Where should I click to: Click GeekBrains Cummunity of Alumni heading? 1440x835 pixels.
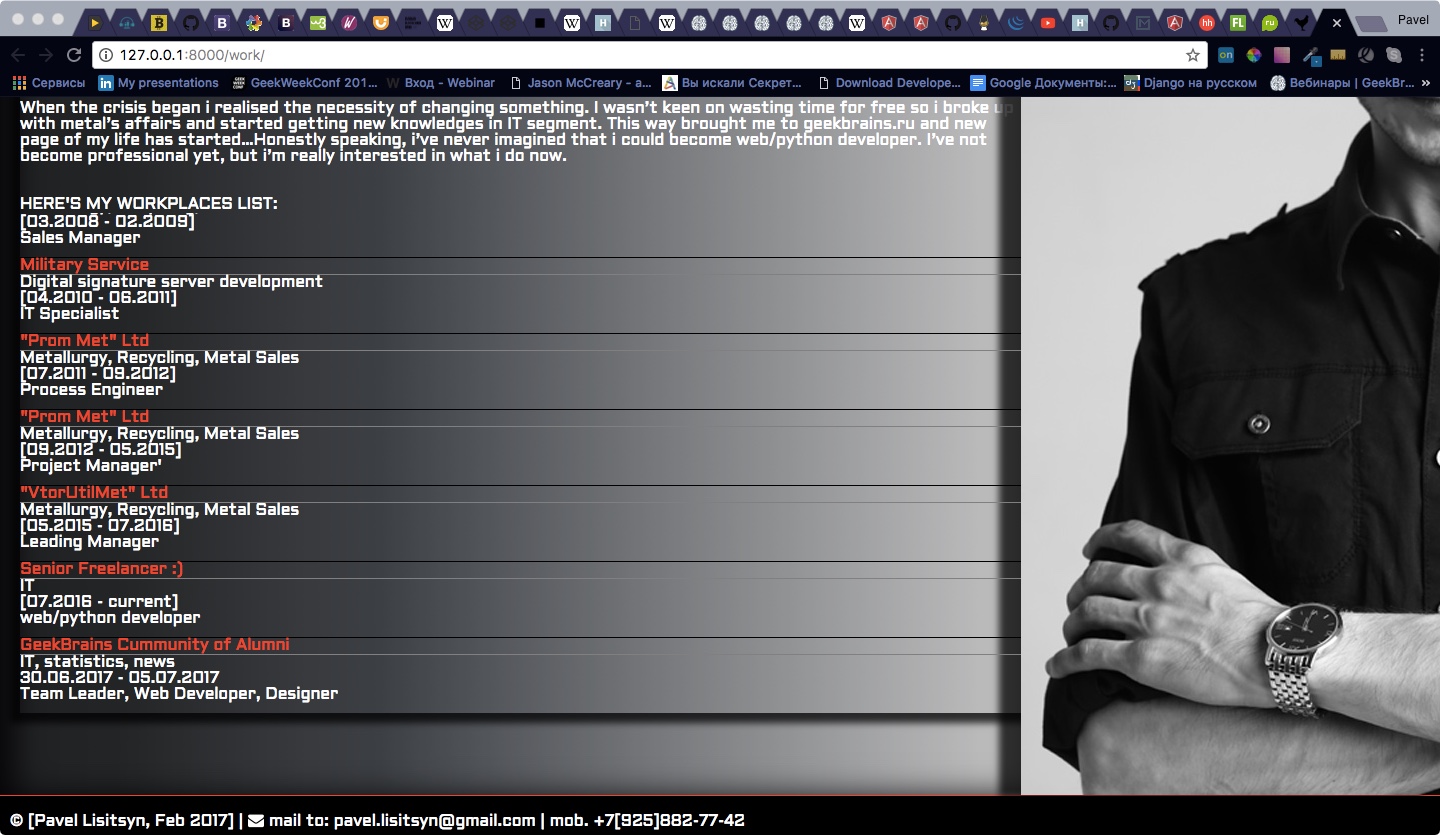click(x=155, y=645)
